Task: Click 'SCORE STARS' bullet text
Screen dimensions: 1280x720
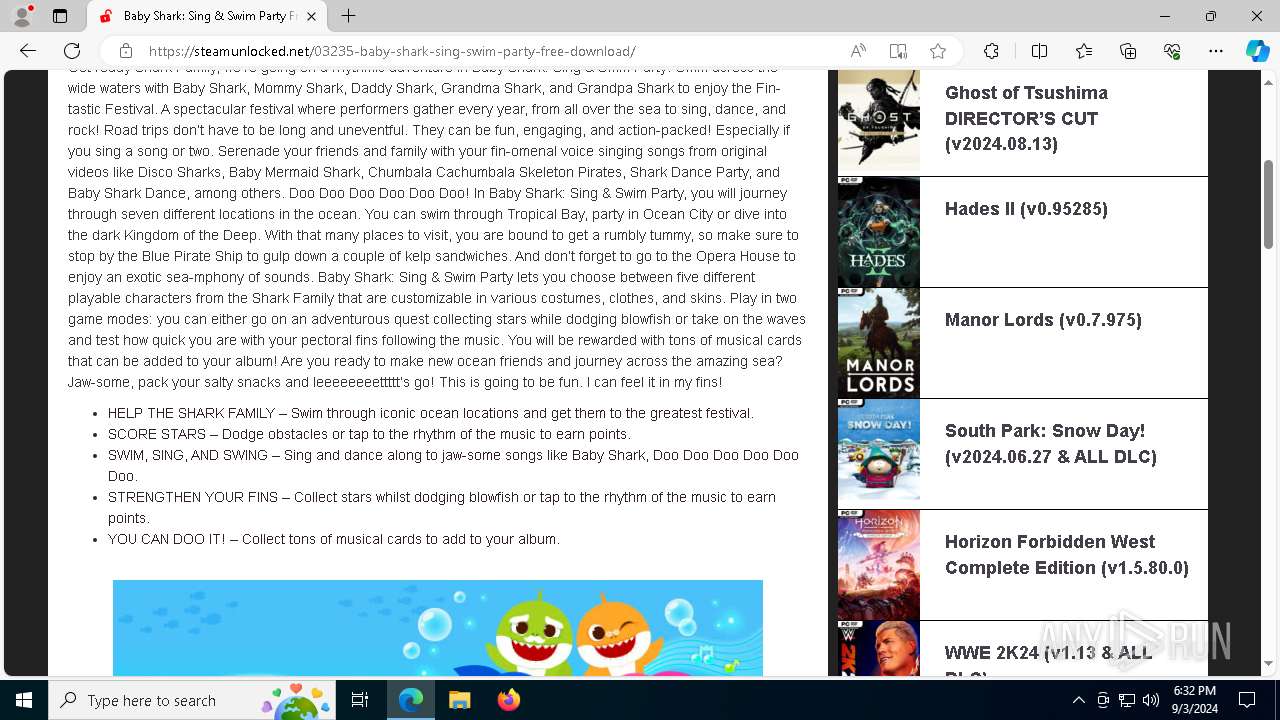Action: pyautogui.click(x=369, y=434)
